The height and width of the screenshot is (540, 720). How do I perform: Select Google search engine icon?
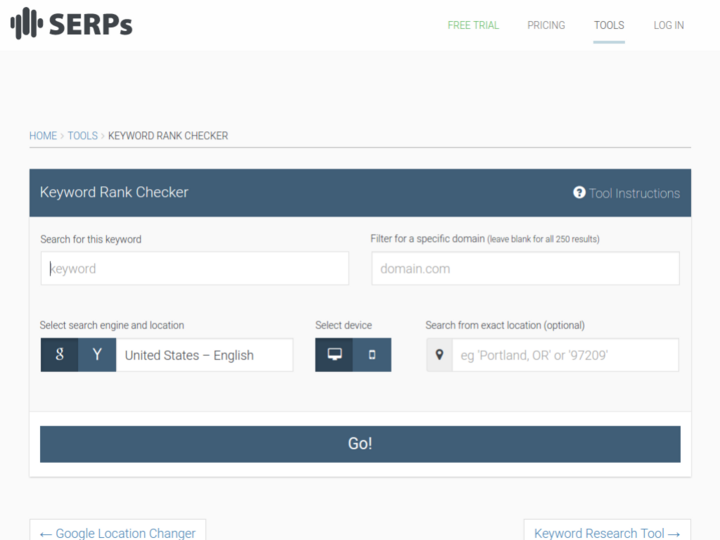60,355
